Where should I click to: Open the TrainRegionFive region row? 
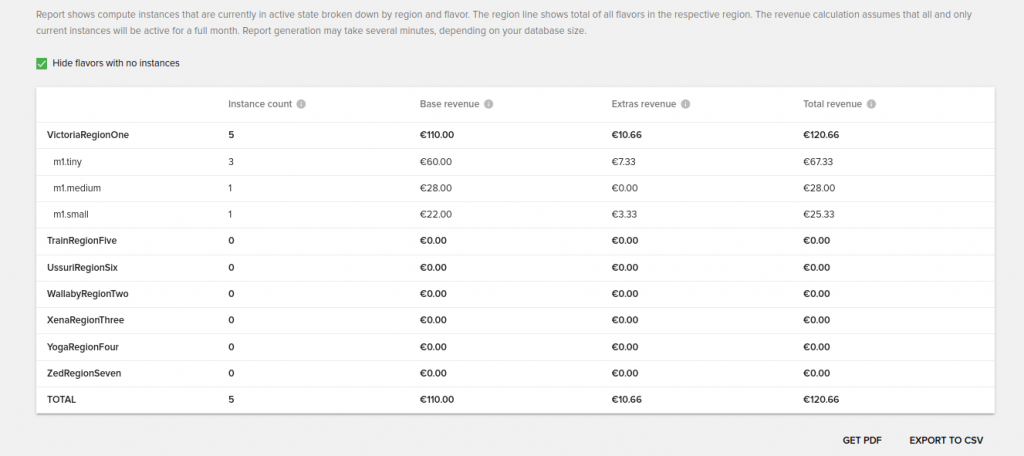(x=515, y=241)
